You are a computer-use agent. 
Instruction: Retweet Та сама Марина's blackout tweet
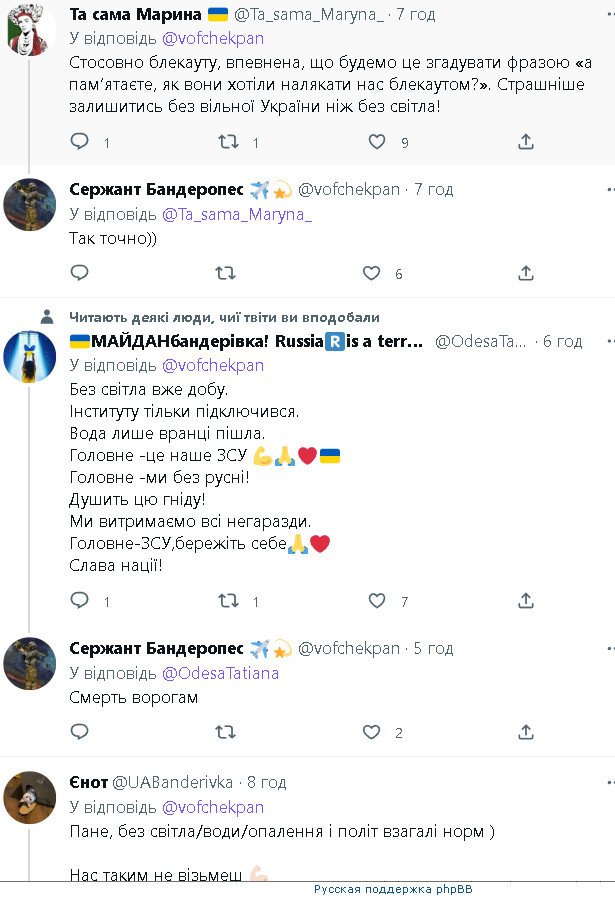(x=228, y=142)
